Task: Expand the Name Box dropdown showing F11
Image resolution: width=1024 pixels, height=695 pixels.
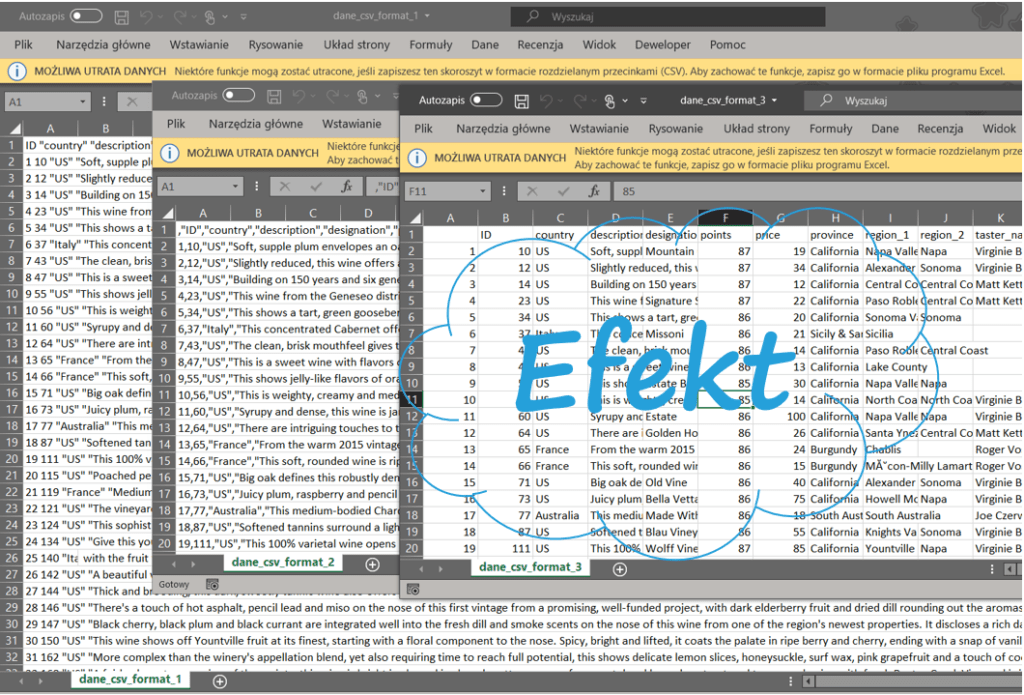Action: click(483, 191)
